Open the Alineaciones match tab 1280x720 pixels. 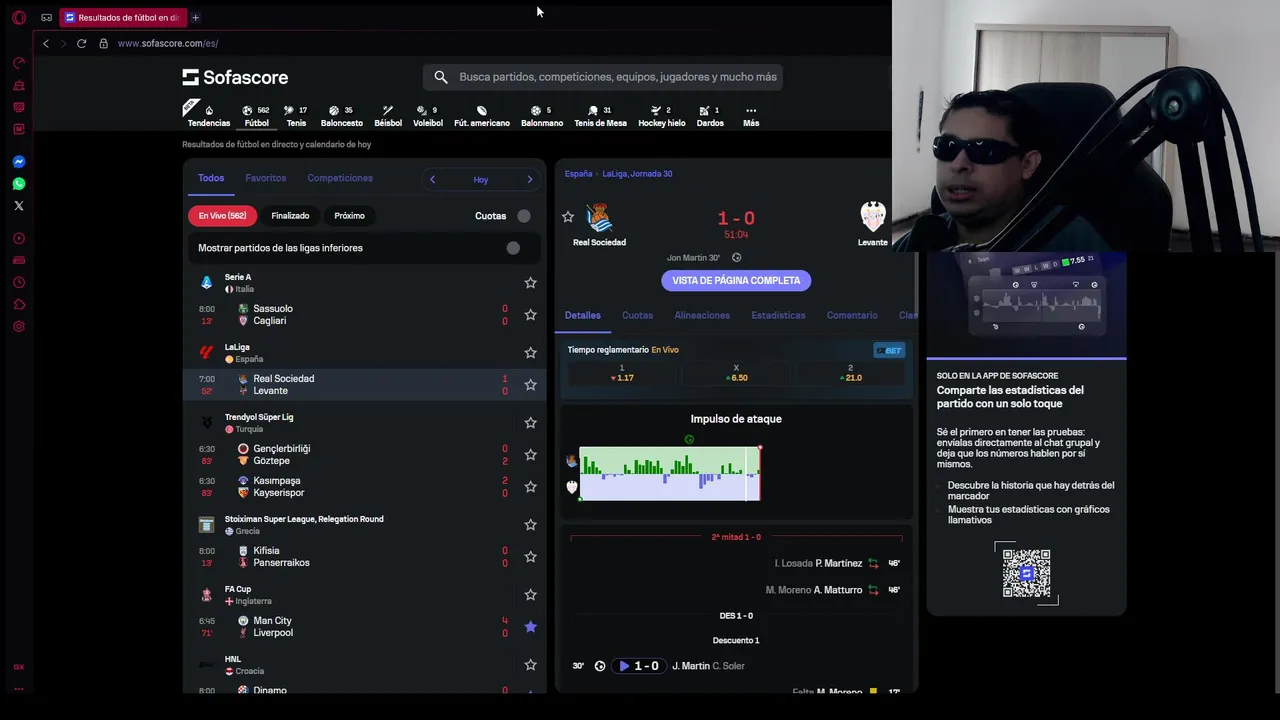coord(702,315)
